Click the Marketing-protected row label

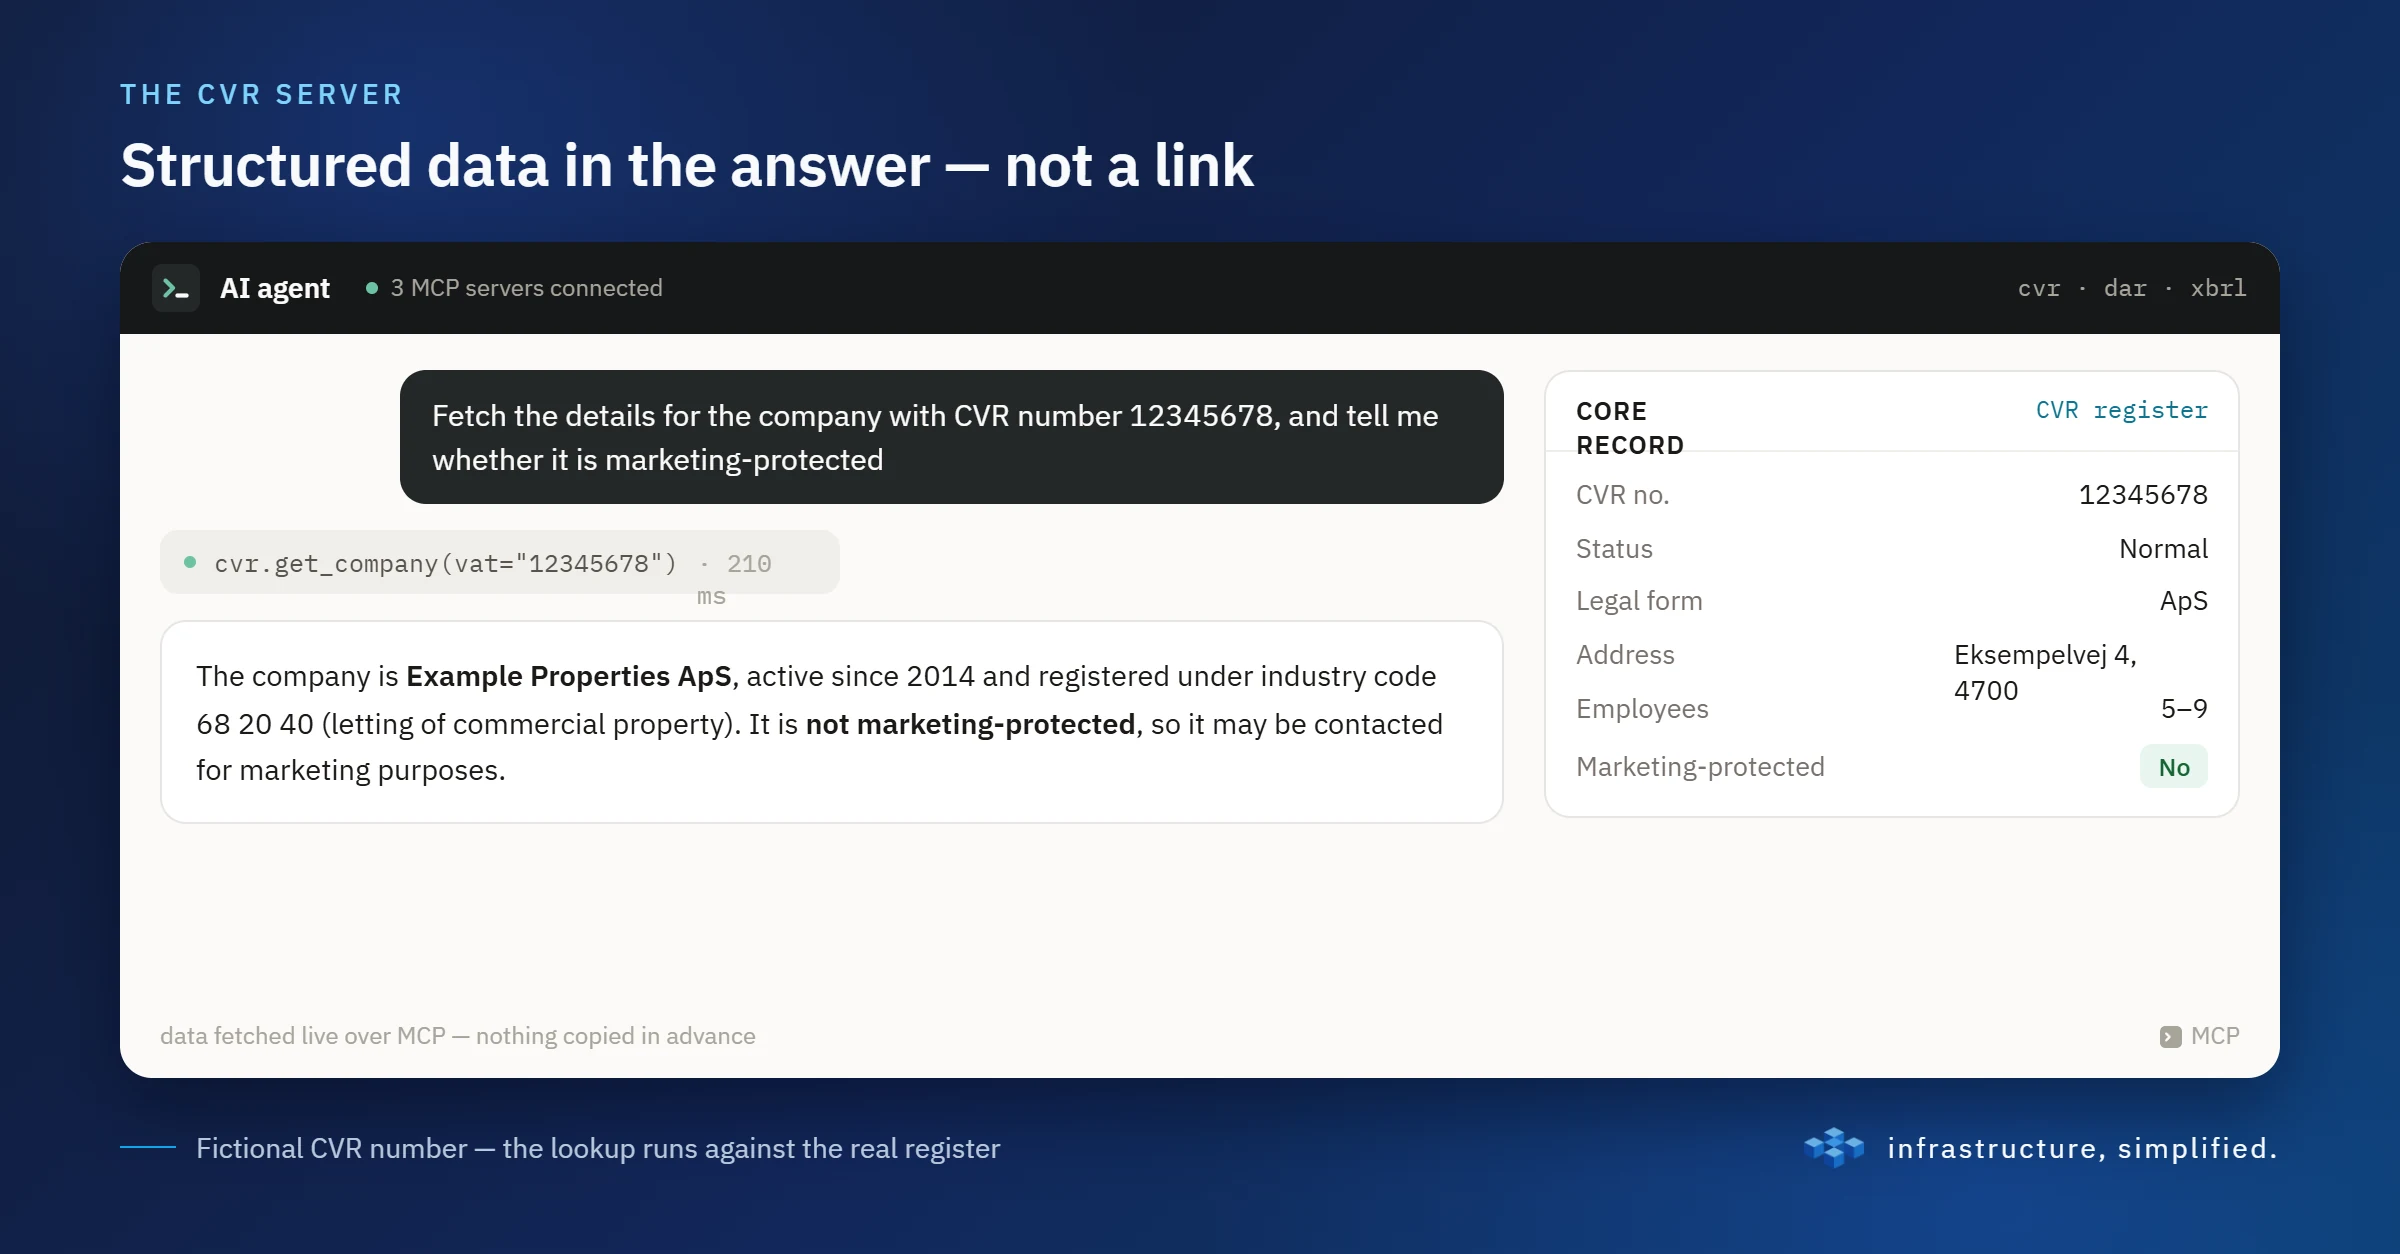(x=1700, y=767)
